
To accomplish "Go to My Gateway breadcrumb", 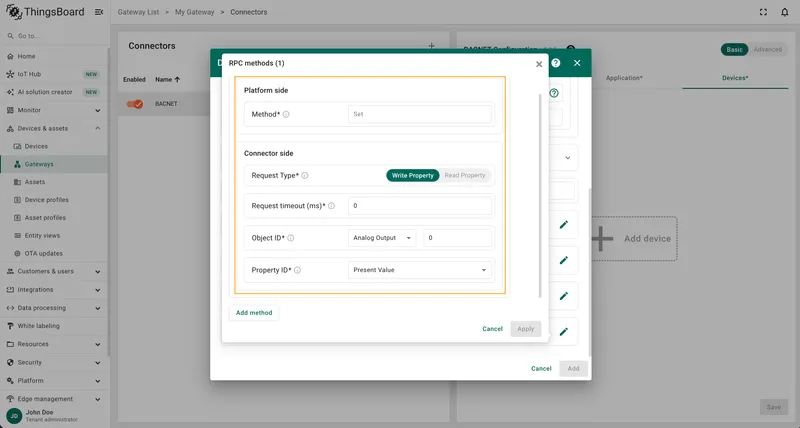I will 194,12.
